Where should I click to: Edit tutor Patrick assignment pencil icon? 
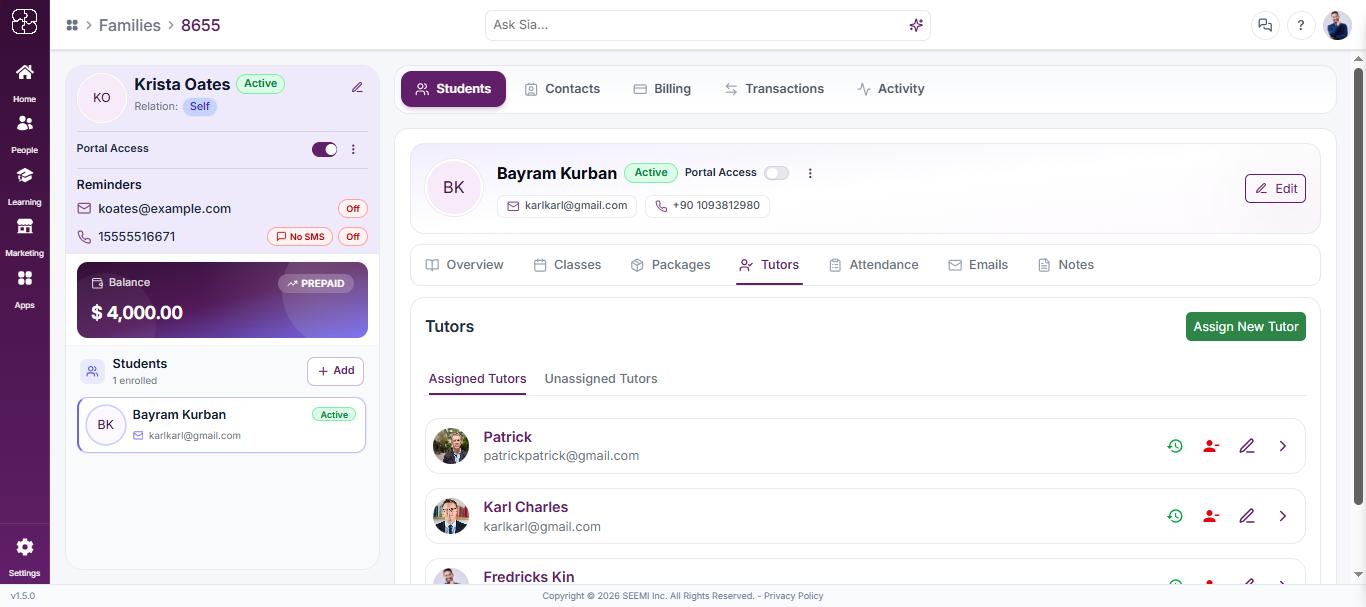click(1247, 446)
